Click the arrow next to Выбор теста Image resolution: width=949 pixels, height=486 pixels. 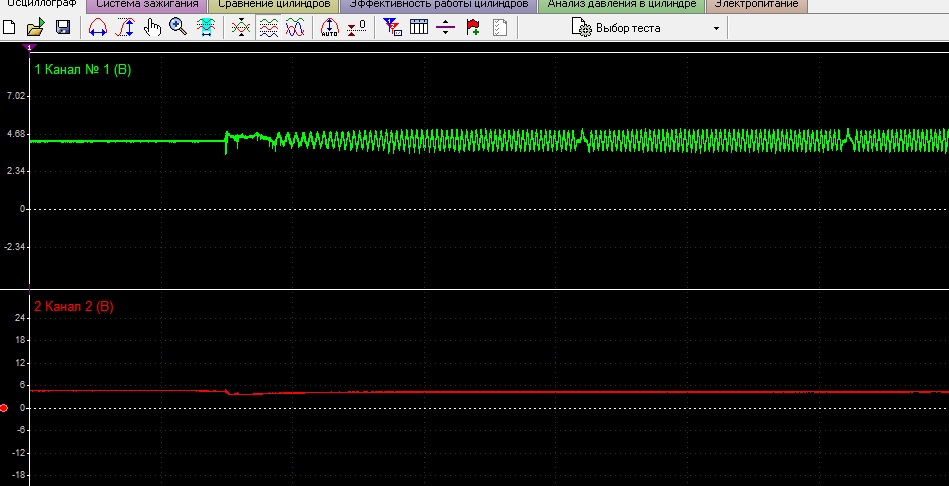(717, 28)
